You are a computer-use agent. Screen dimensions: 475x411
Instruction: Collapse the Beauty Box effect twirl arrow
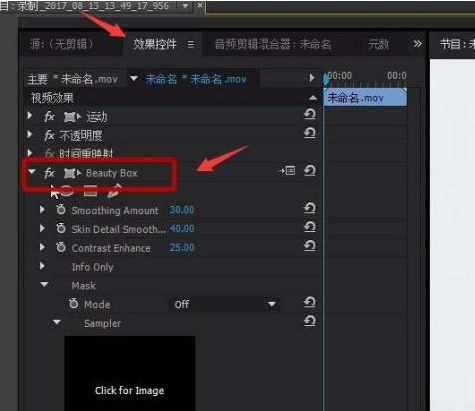32,171
